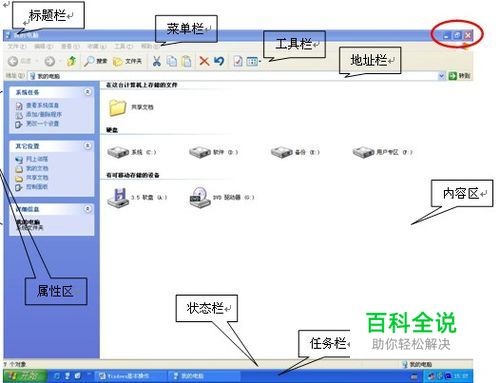500x383 pixels.
Task: Select the 系统 (C:) drive
Action: [131, 152]
